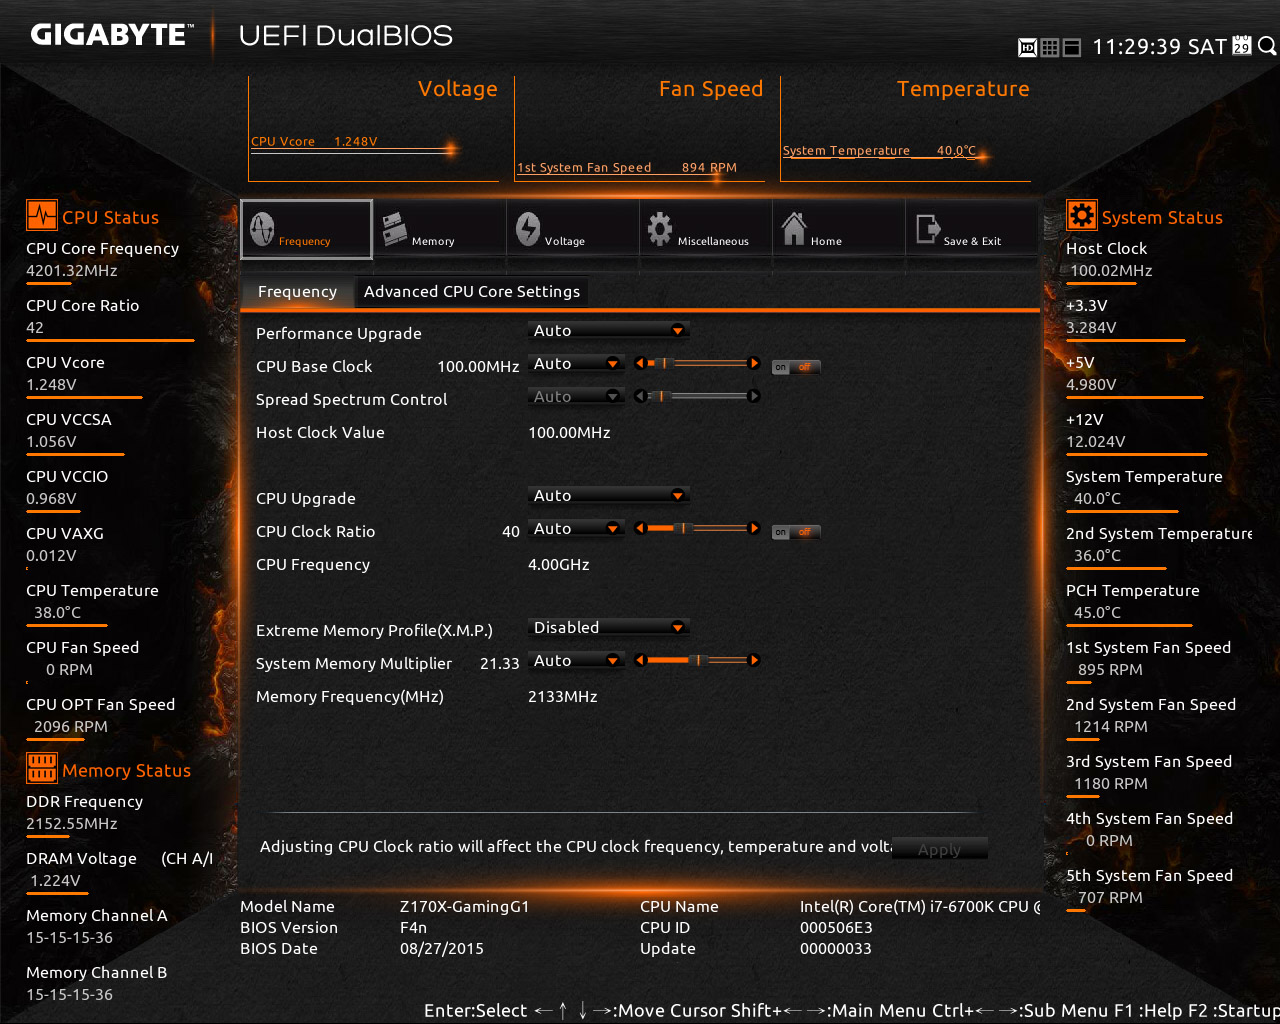The image size is (1280, 1024).
Task: Click the +12V 12.024V reading
Action: tap(1096, 442)
